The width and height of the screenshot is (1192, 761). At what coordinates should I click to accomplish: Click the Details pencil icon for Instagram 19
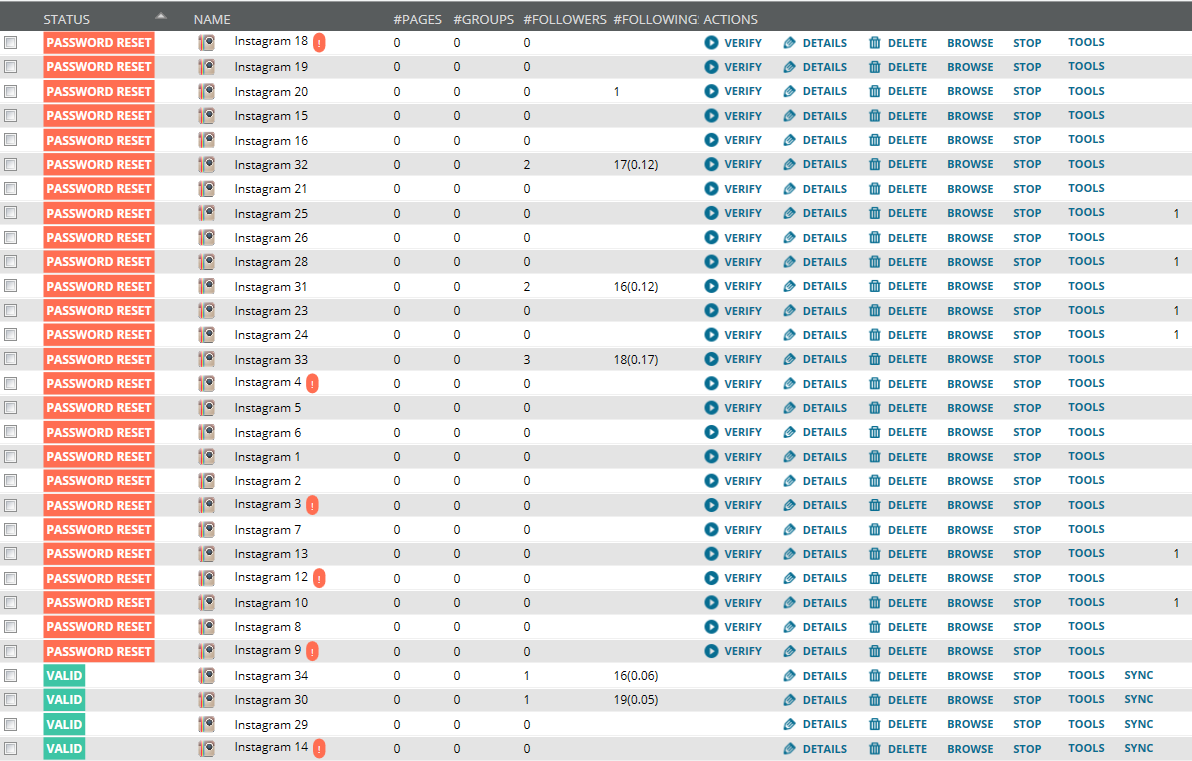click(x=790, y=67)
